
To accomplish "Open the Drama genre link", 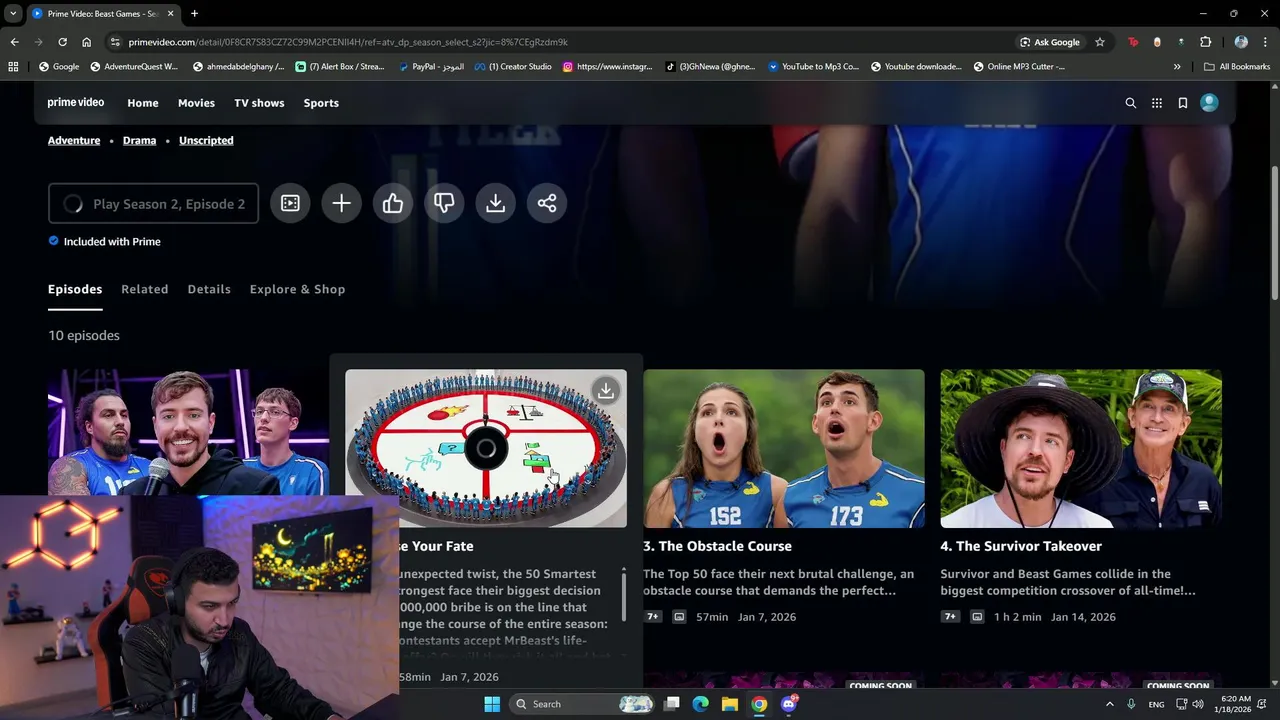I will [x=139, y=140].
